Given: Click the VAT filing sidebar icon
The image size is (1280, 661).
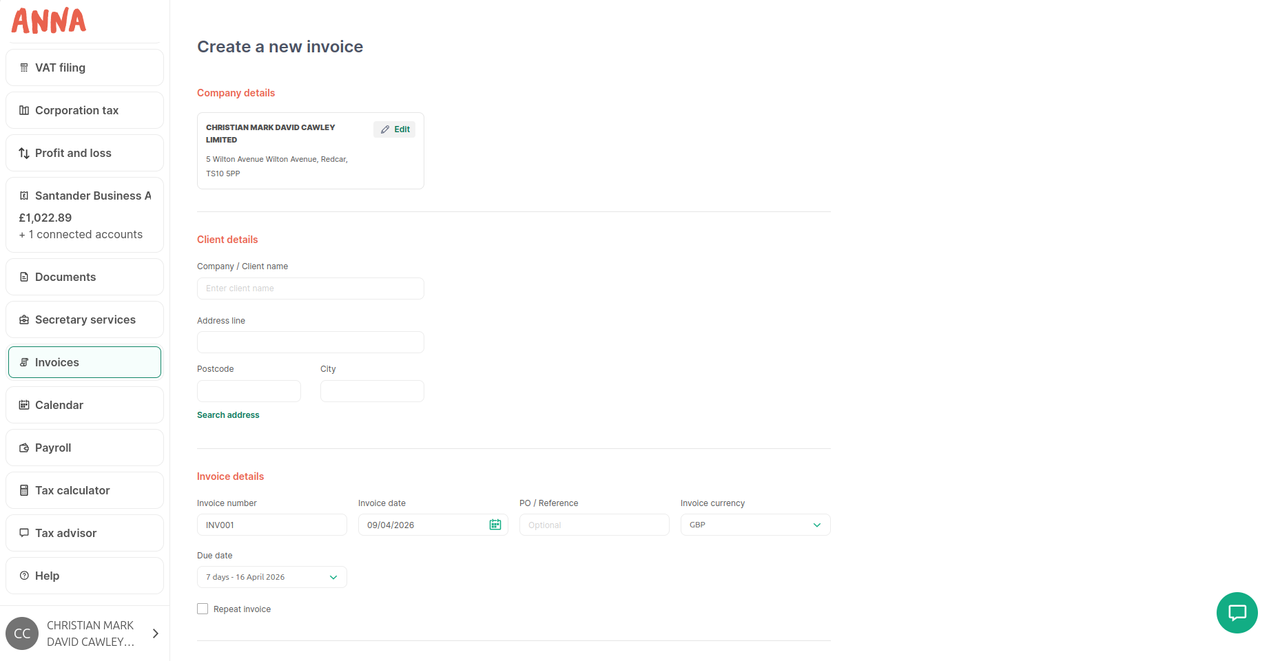Looking at the screenshot, I should tap(24, 68).
